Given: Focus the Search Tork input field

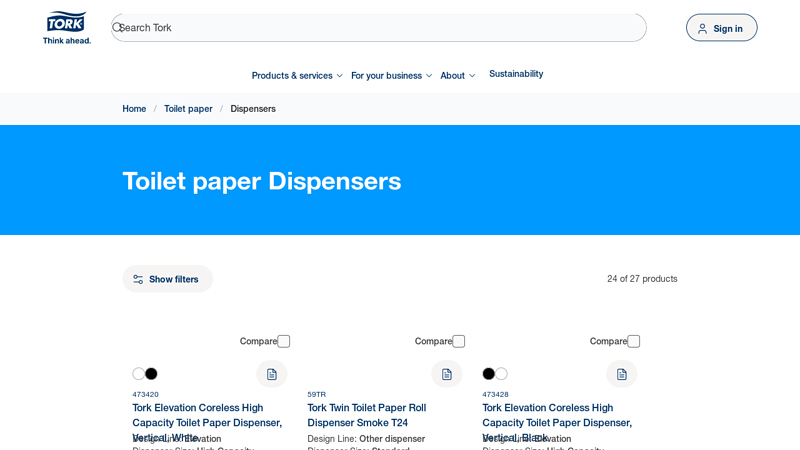Looking at the screenshot, I should coord(379,28).
